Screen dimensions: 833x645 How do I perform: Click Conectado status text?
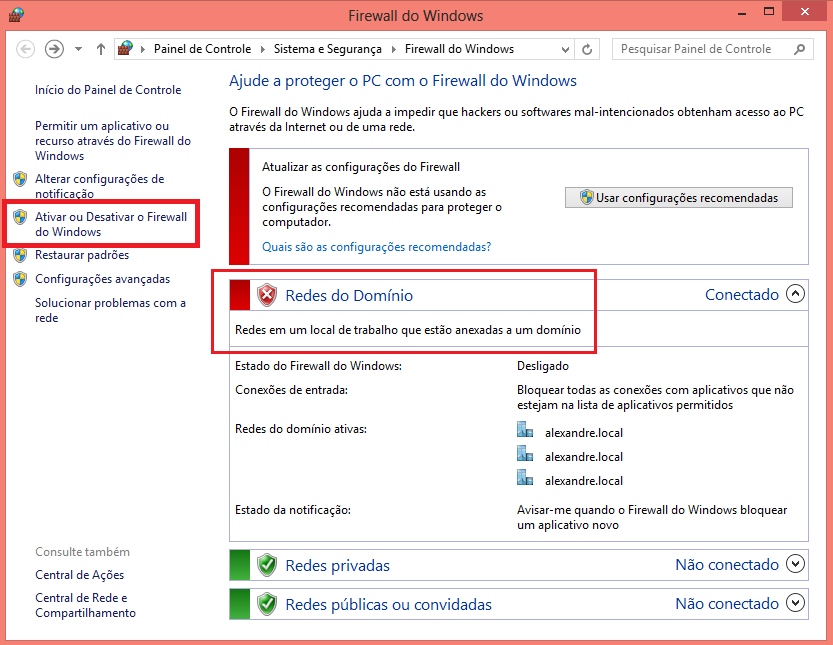pos(742,295)
